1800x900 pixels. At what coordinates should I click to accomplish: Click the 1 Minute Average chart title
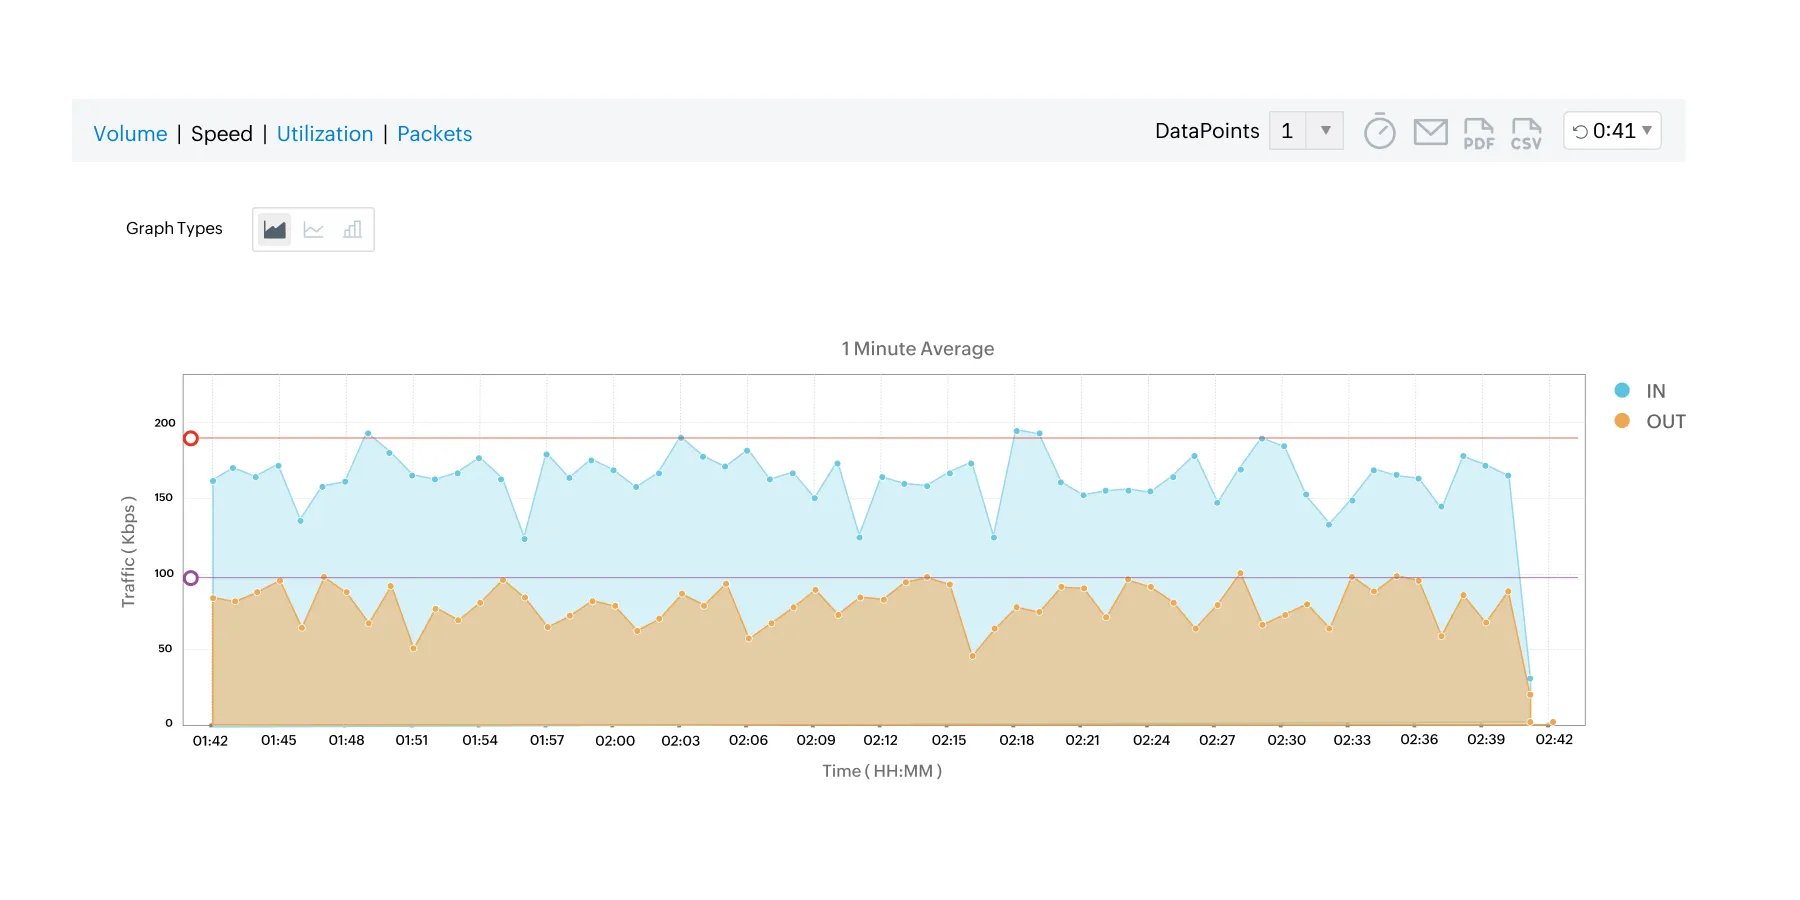tap(917, 348)
